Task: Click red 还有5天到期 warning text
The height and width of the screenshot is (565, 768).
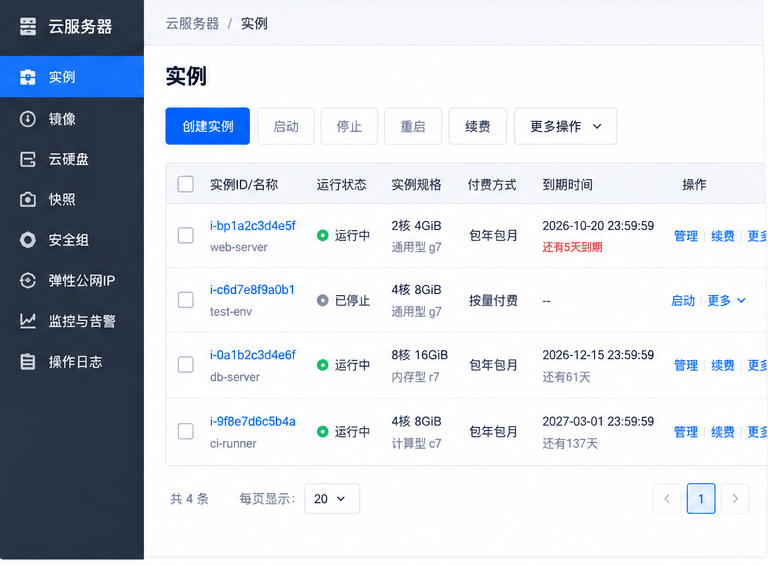Action: click(572, 247)
